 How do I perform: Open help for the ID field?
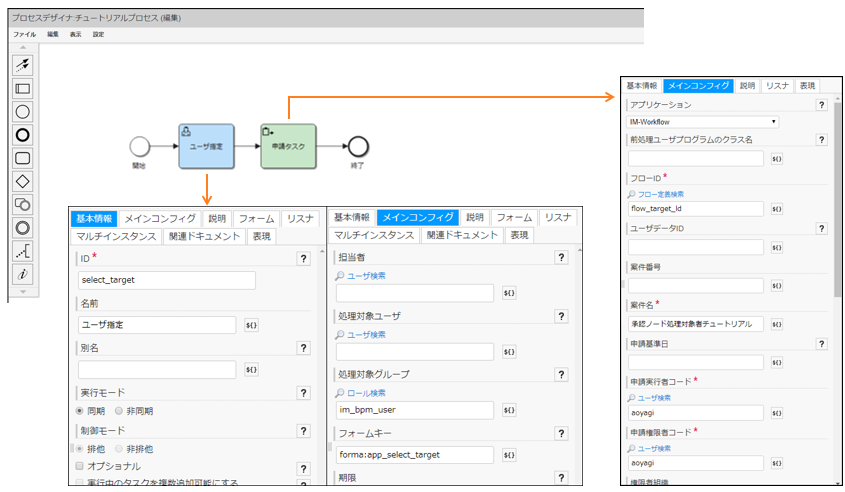[x=303, y=259]
